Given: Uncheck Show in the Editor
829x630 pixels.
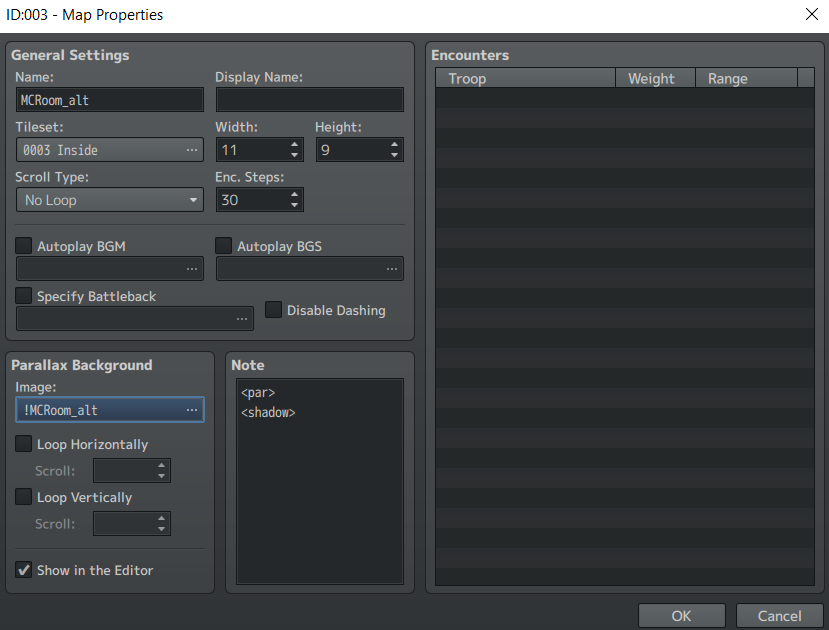Looking at the screenshot, I should (23, 570).
